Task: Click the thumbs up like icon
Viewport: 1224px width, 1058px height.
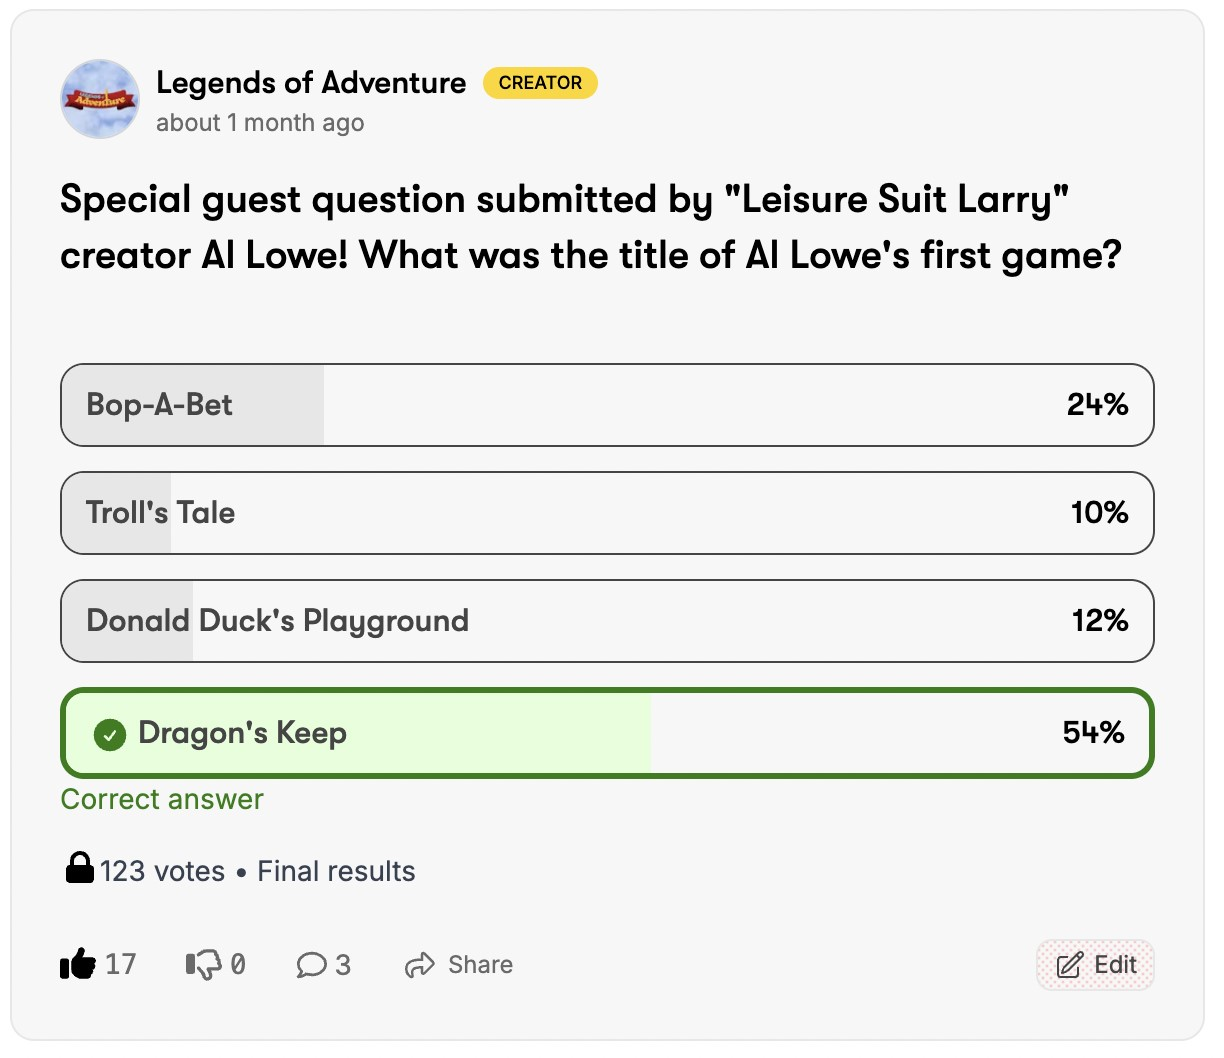Action: pyautogui.click(x=78, y=964)
